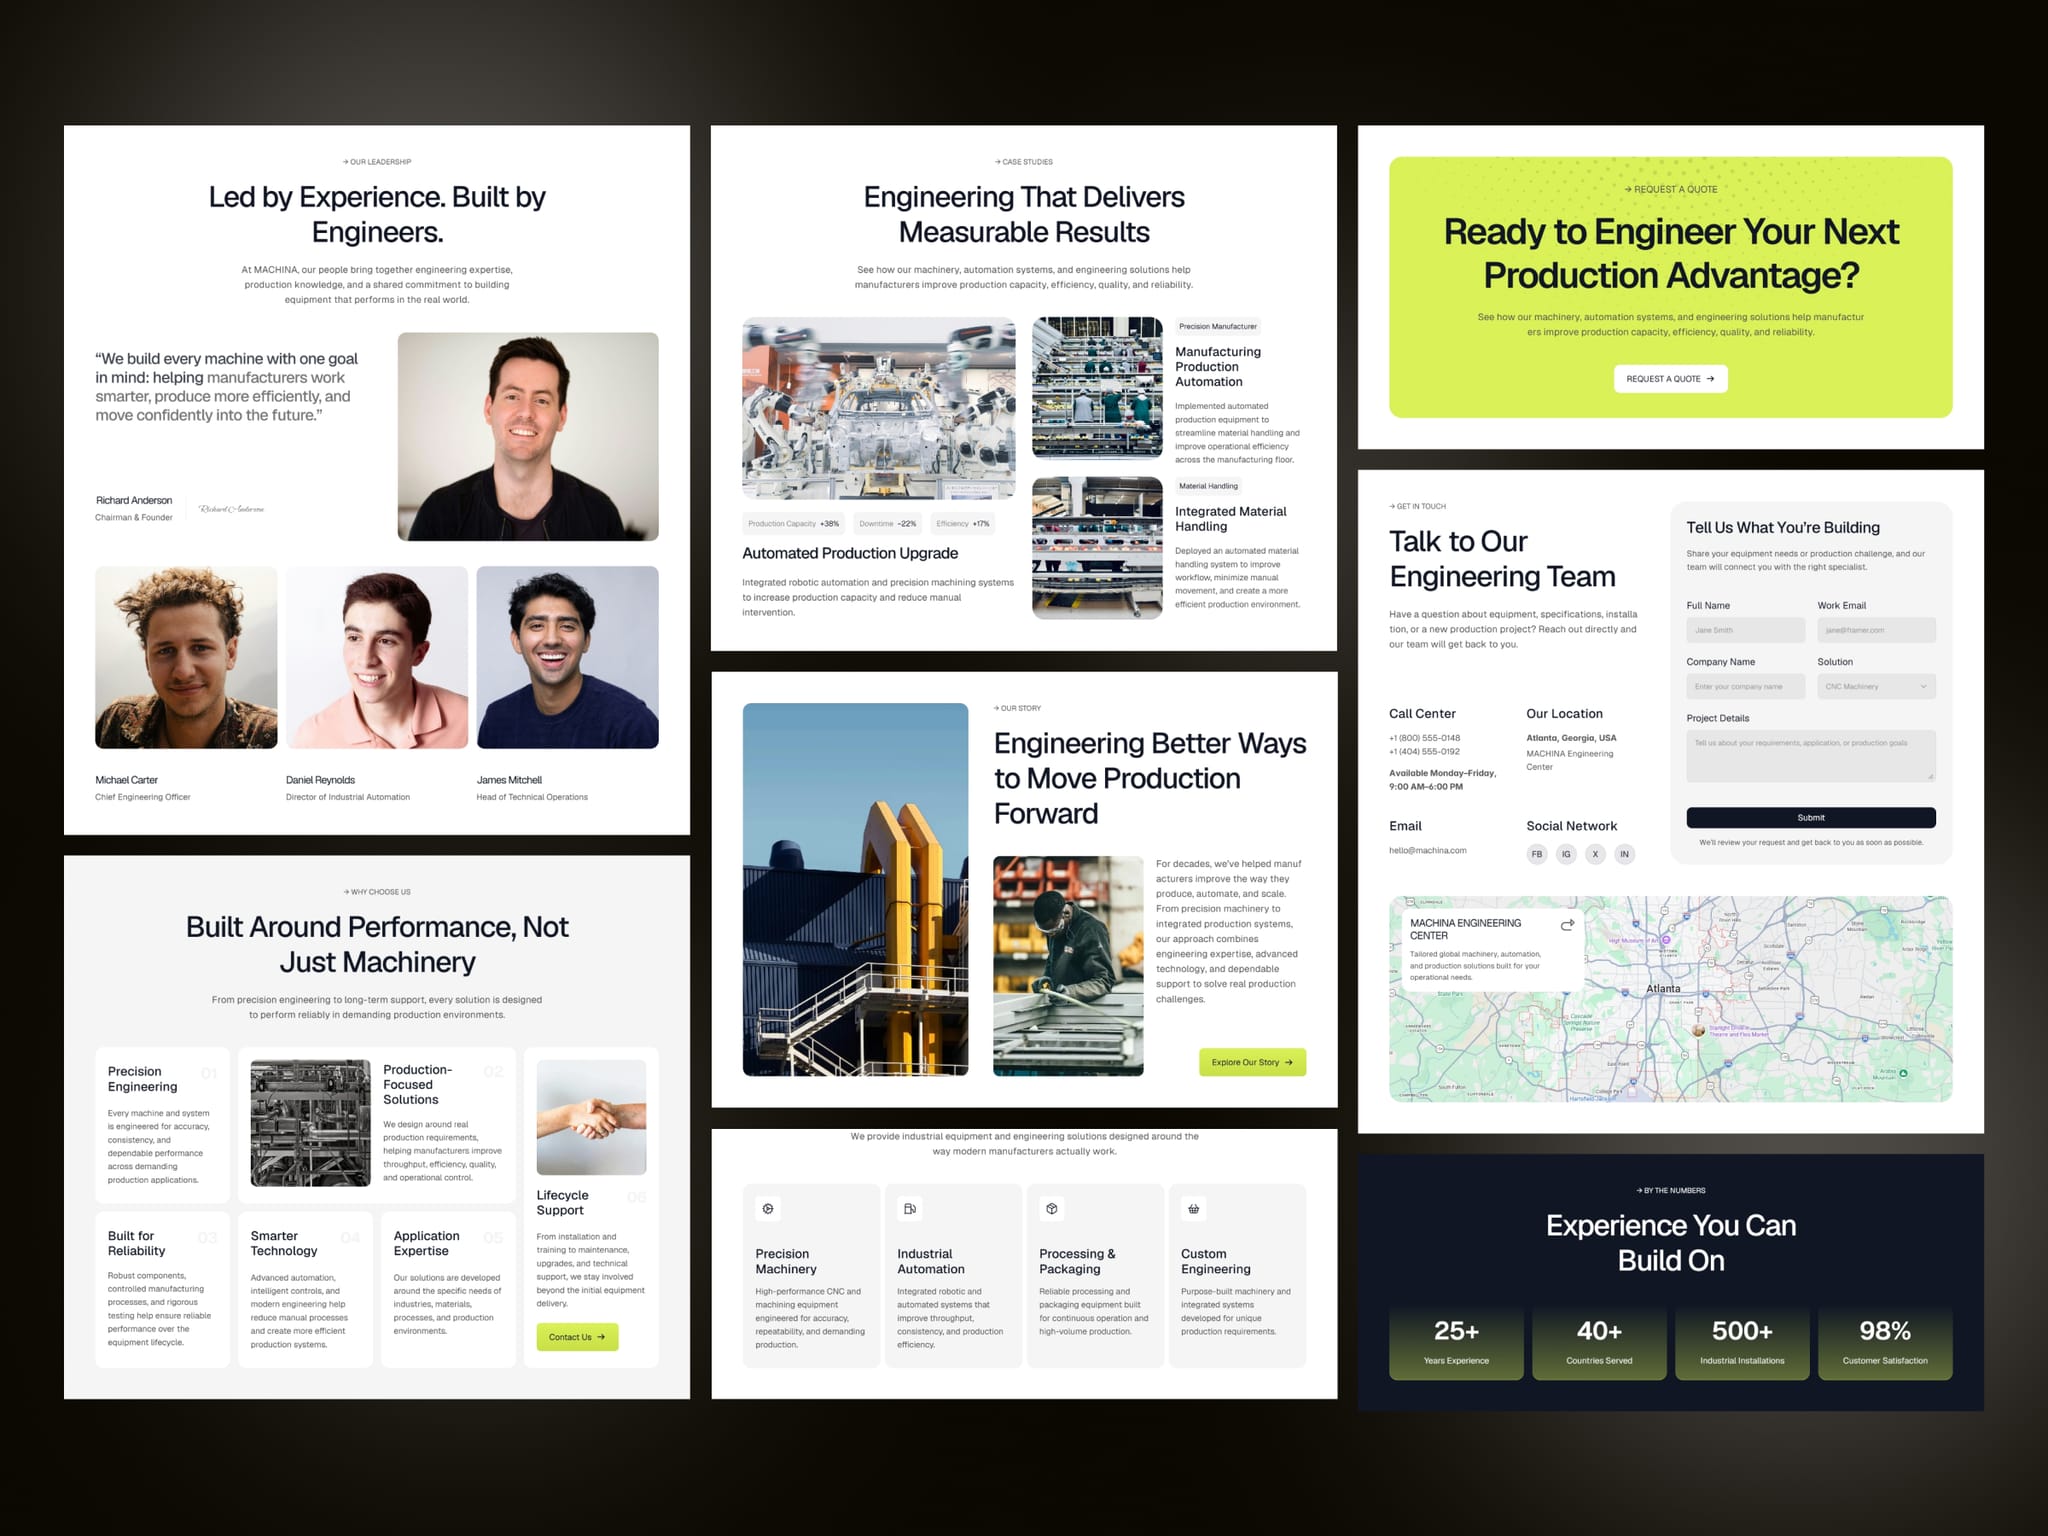The height and width of the screenshot is (1536, 2048).
Task: Select the Industrial Automation card icon
Action: click(910, 1209)
